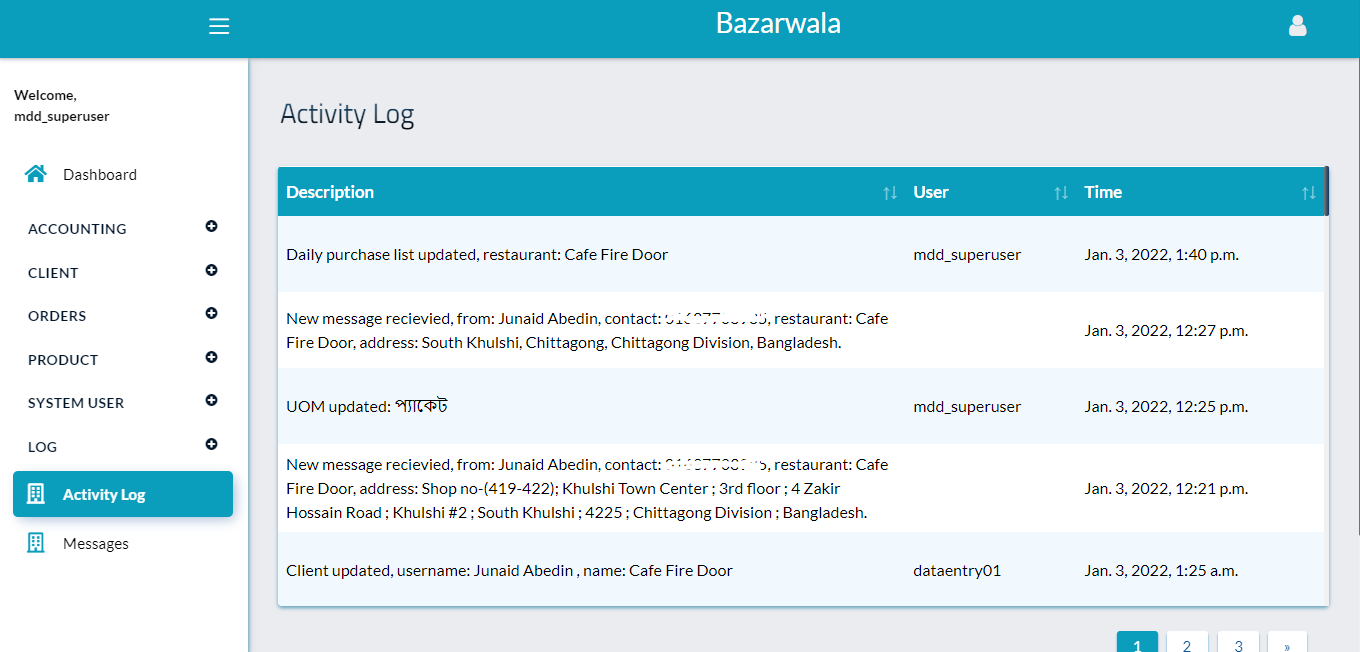The width and height of the screenshot is (1360, 652).
Task: Expand the ACCOUNTING section
Action: tap(211, 227)
